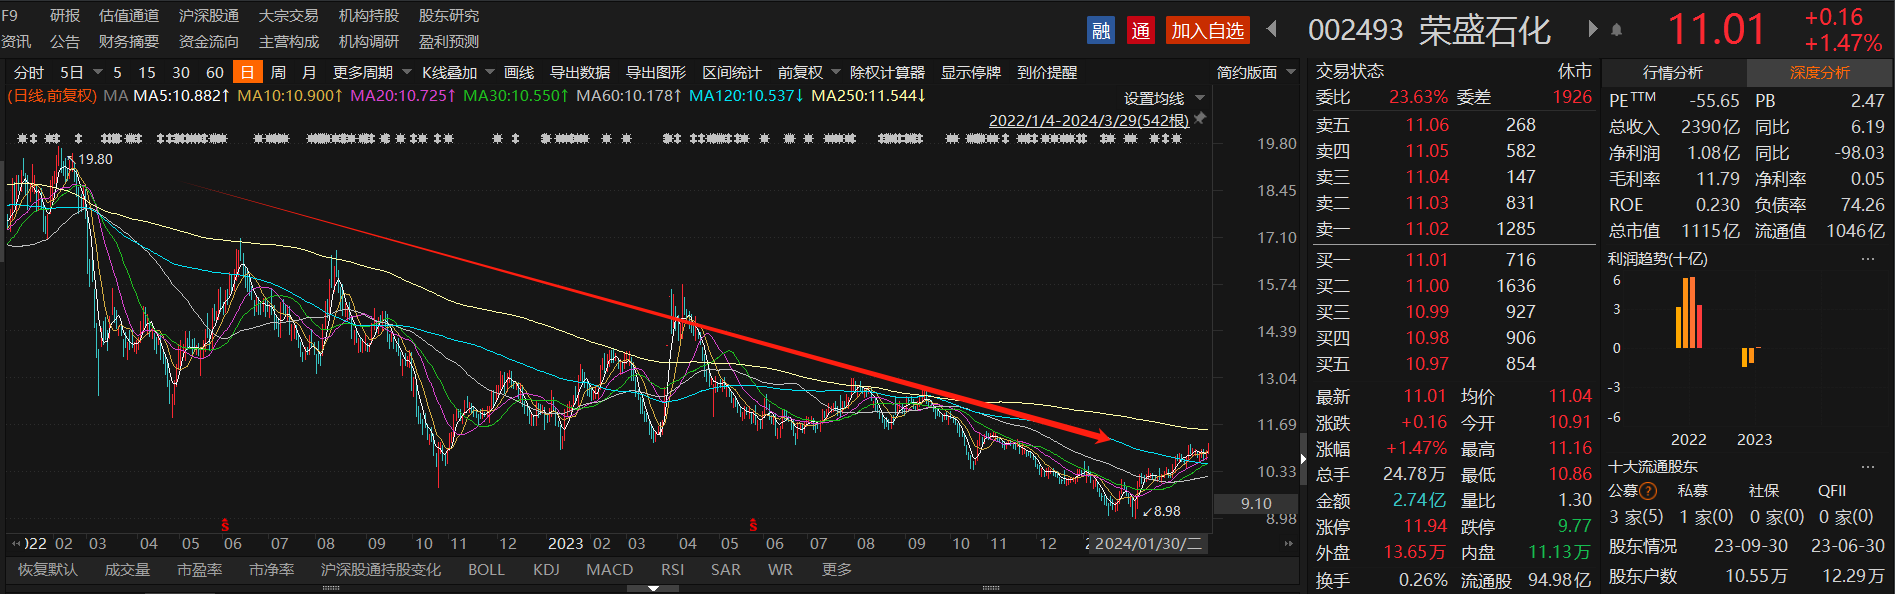Select the 5-minute period

[x=117, y=72]
